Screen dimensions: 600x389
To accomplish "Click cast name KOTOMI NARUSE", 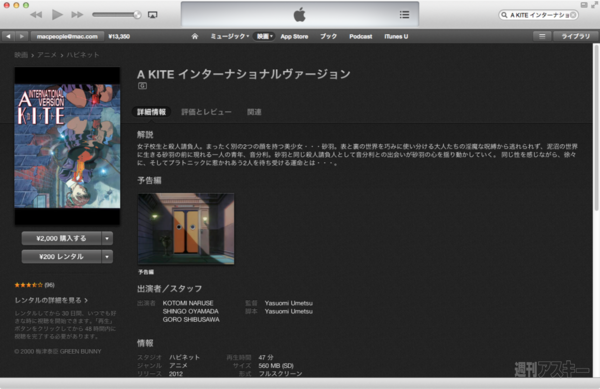I will (188, 303).
